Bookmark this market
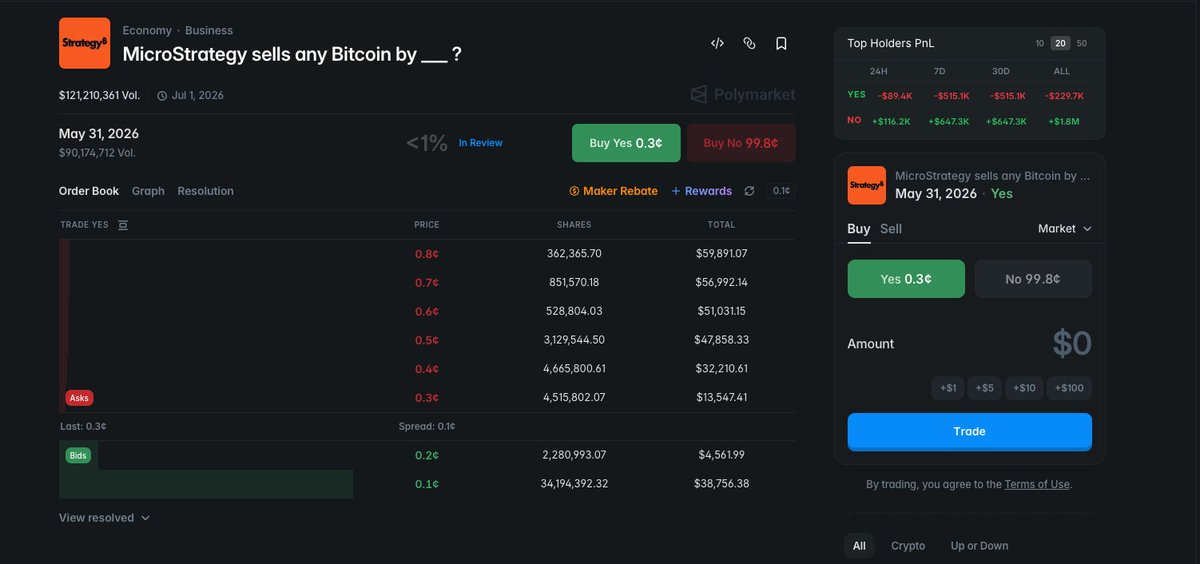The width and height of the screenshot is (1200, 564). coord(781,43)
